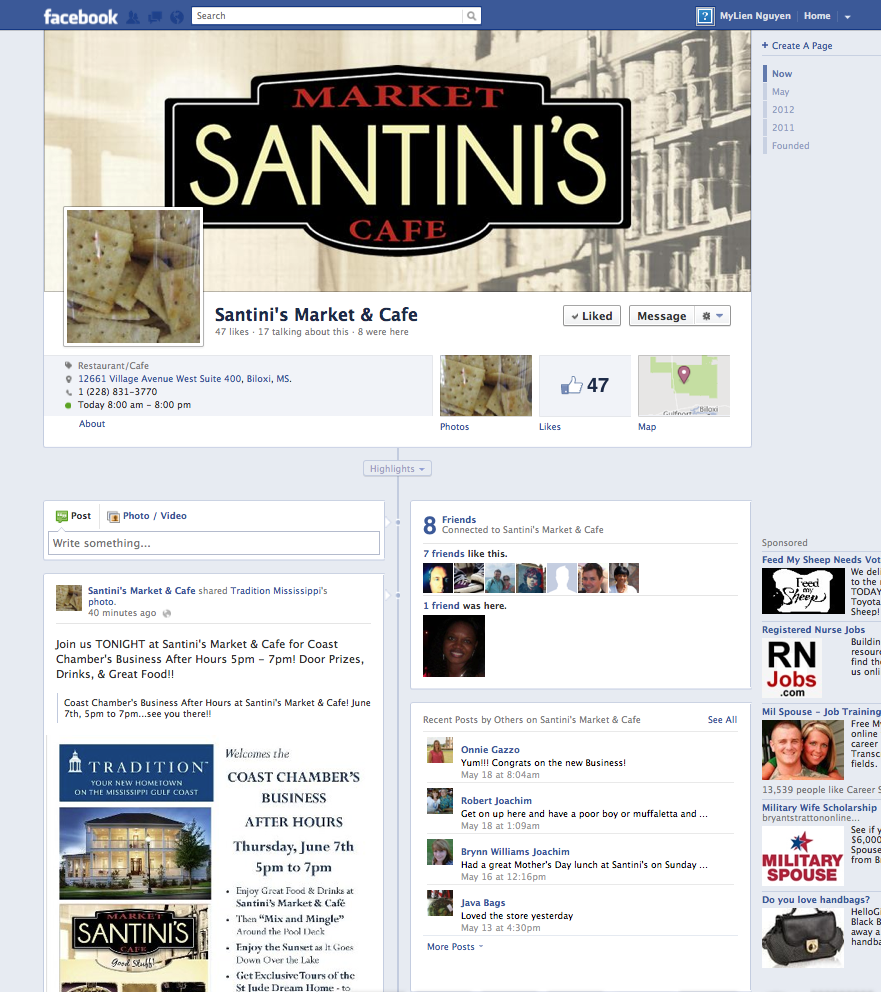Jump to Founded on the timeline
This screenshot has width=881, height=992.
[x=791, y=146]
